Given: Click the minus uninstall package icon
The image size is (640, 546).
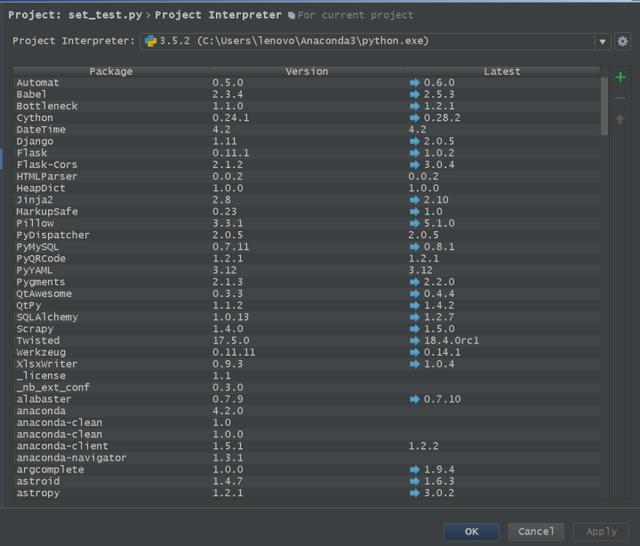Looking at the screenshot, I should (x=621, y=98).
